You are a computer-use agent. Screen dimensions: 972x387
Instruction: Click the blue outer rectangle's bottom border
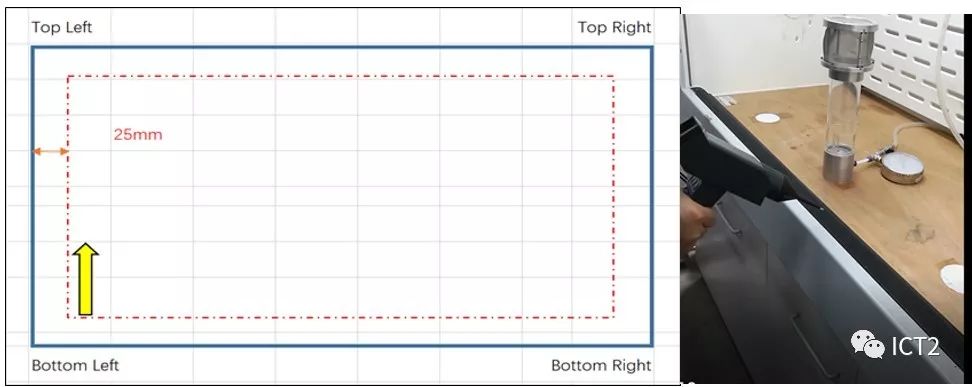342,345
